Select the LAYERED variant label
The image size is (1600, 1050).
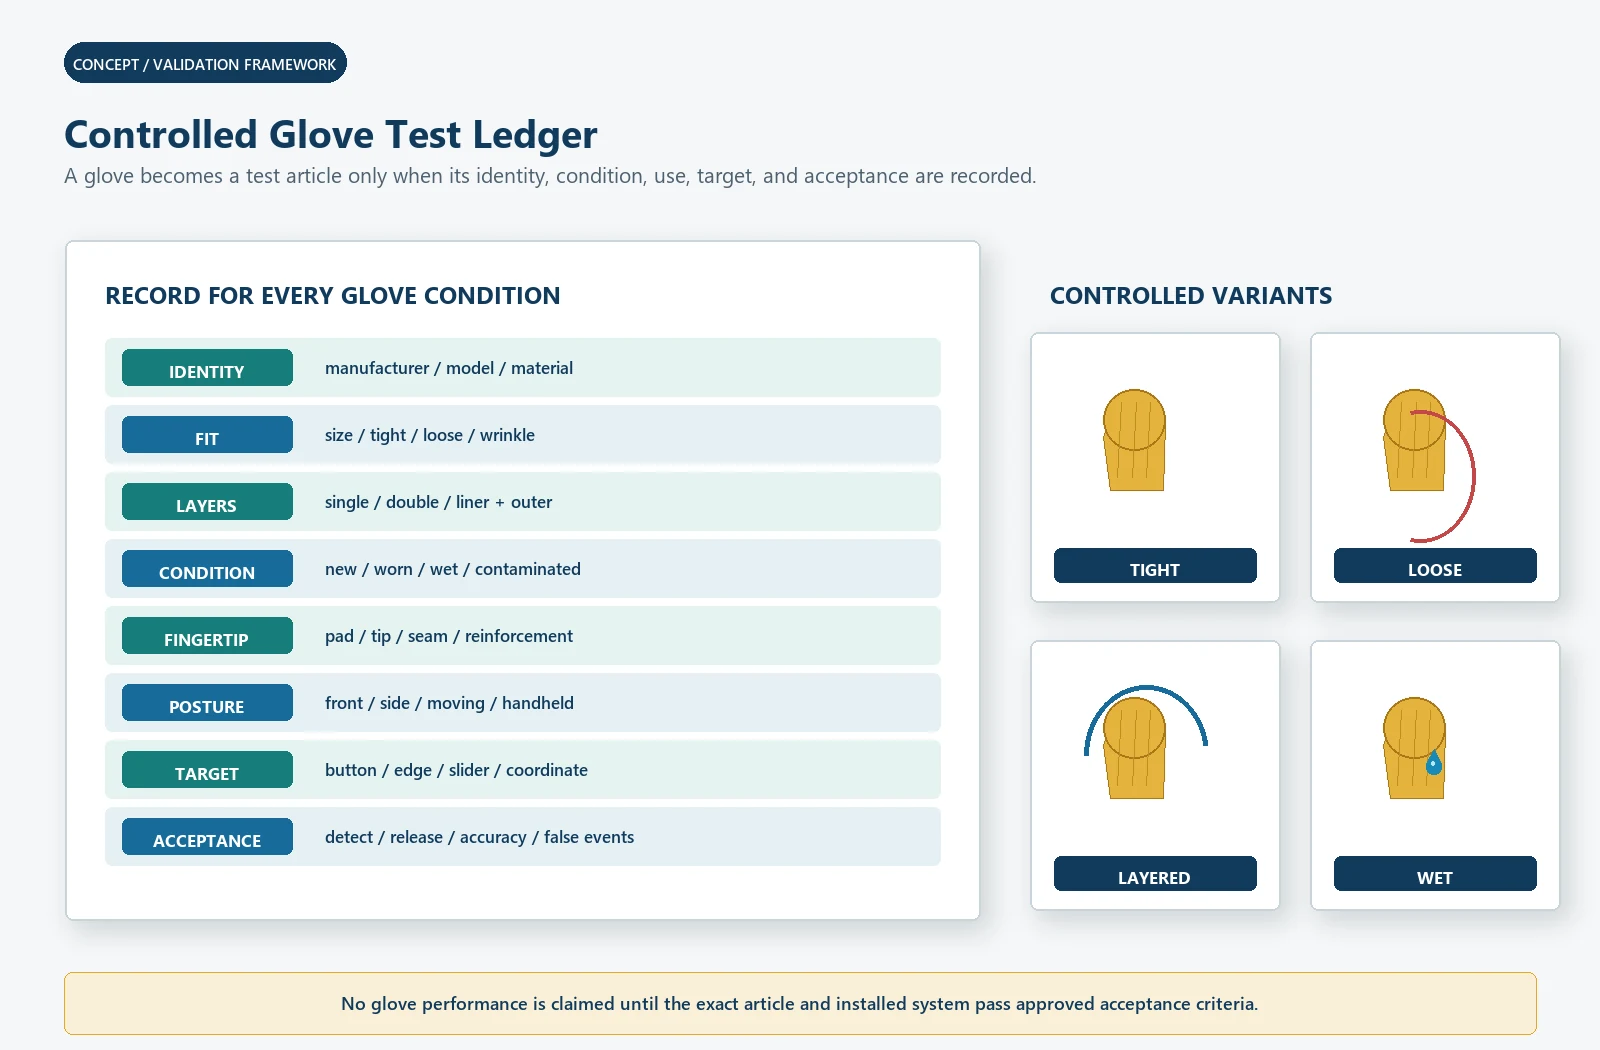[x=1155, y=874]
